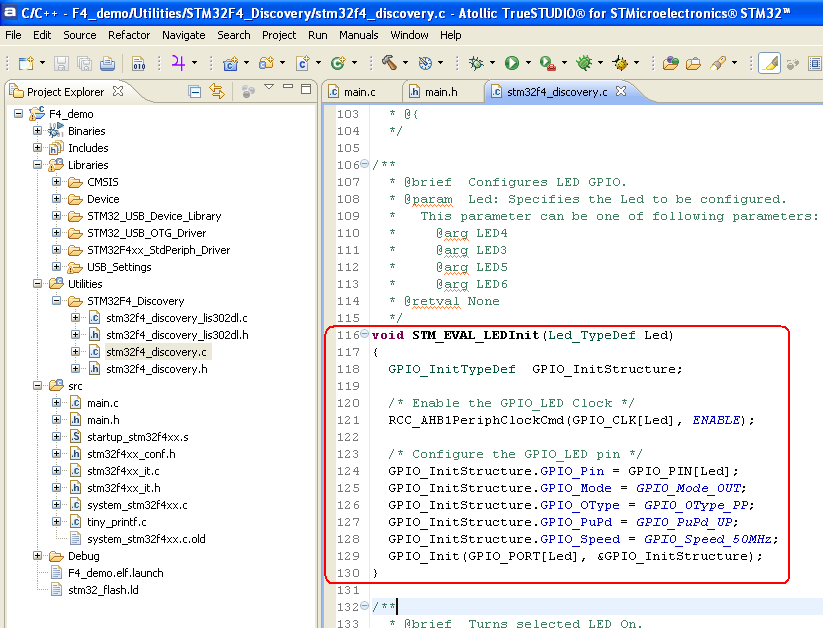Click the yellow bug toolbar icon
Image resolution: width=823 pixels, height=628 pixels.
(x=620, y=63)
